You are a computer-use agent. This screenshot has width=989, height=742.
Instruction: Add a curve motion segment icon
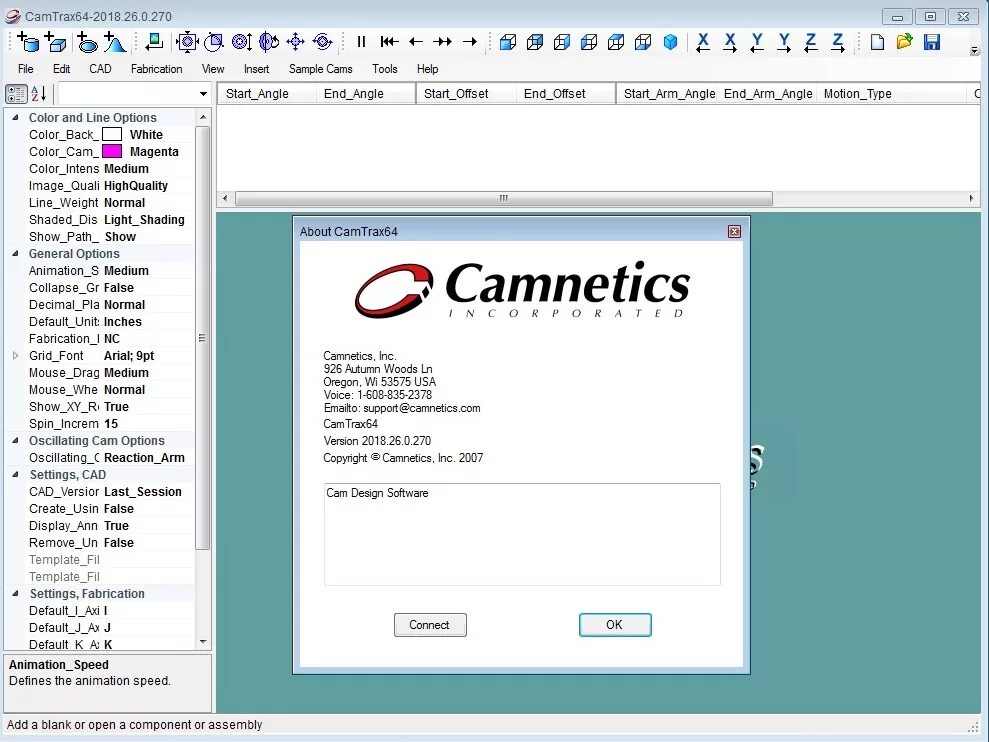point(115,42)
